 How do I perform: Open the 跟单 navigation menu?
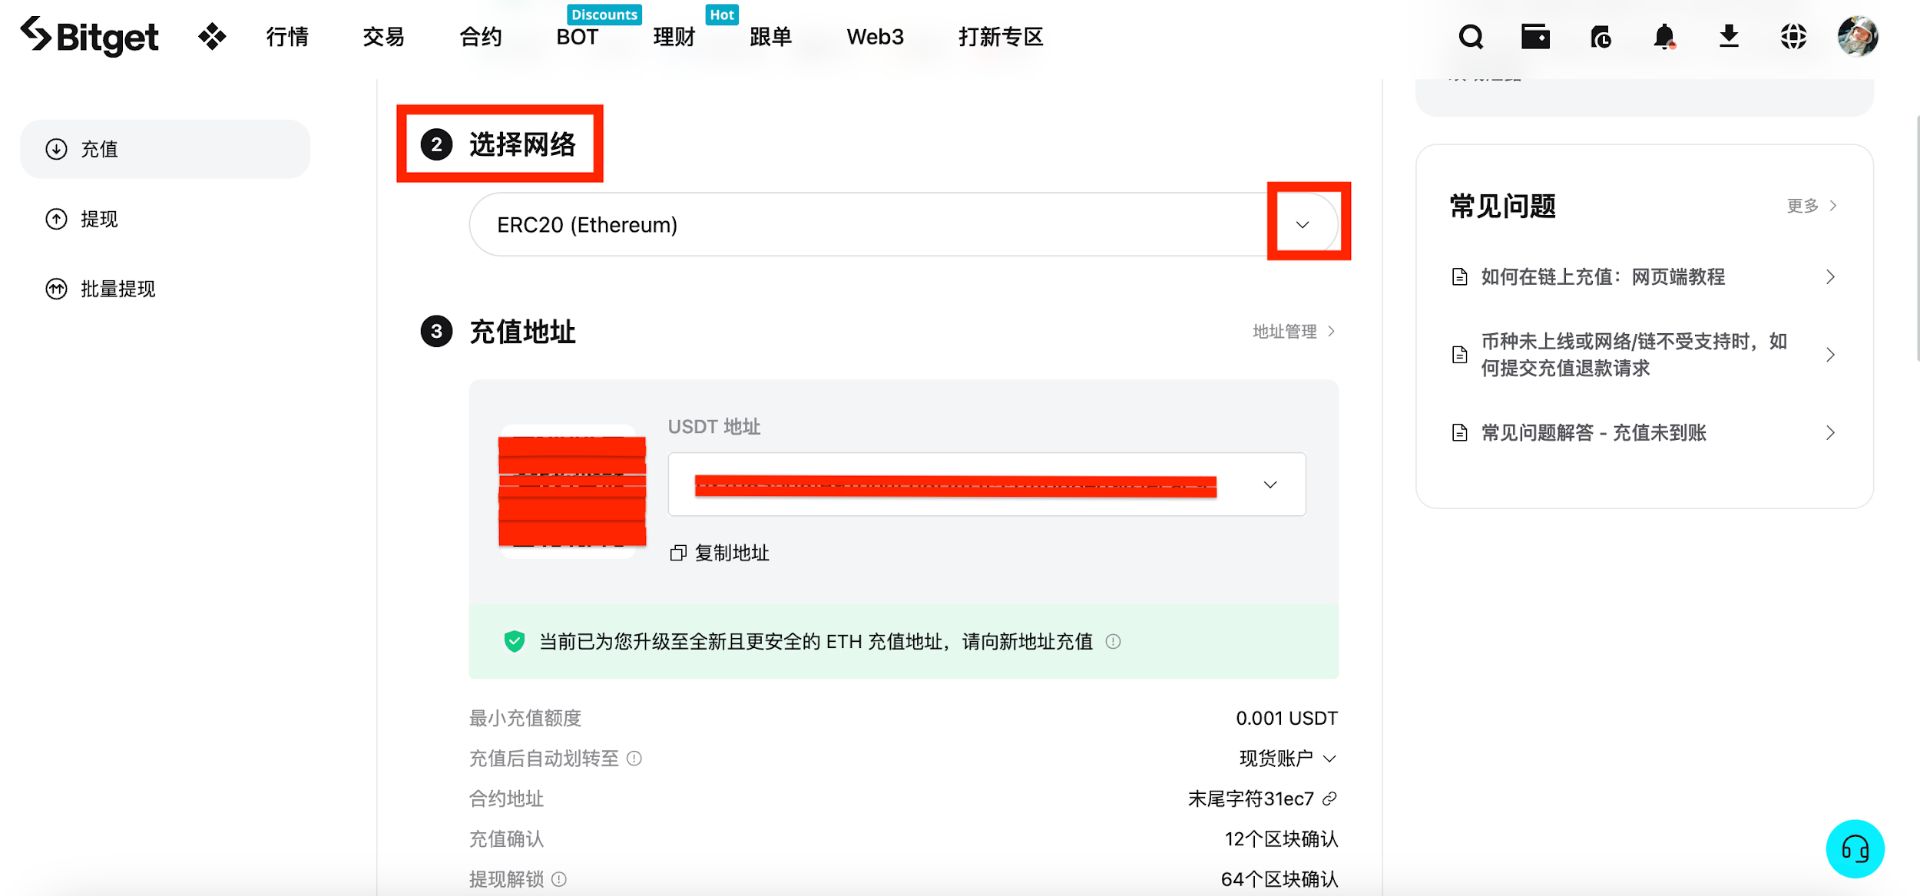[x=771, y=37]
